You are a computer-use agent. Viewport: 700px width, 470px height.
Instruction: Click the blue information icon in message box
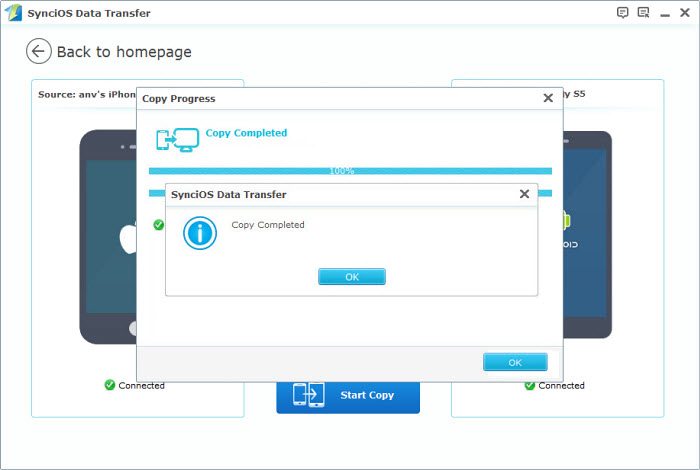200,233
